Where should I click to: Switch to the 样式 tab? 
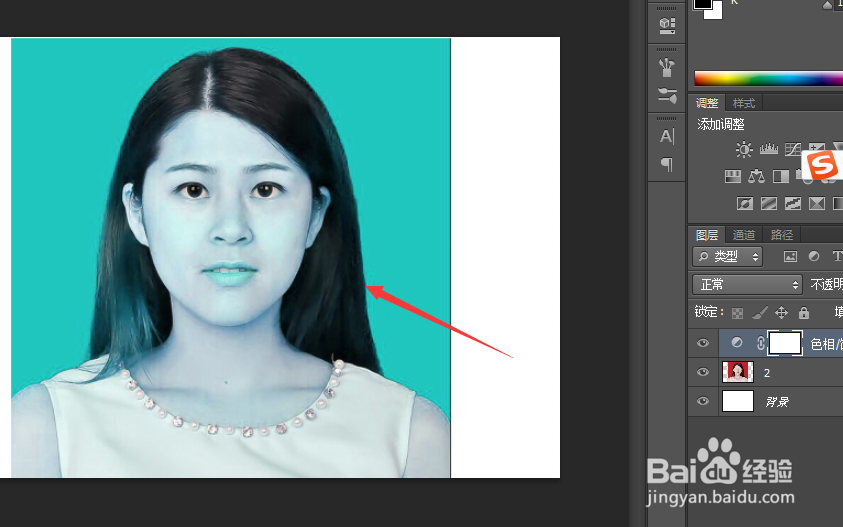[x=744, y=103]
